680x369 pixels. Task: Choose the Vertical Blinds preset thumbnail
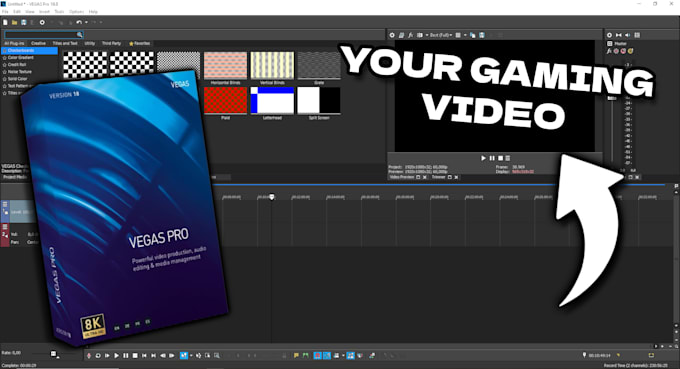[x=272, y=66]
